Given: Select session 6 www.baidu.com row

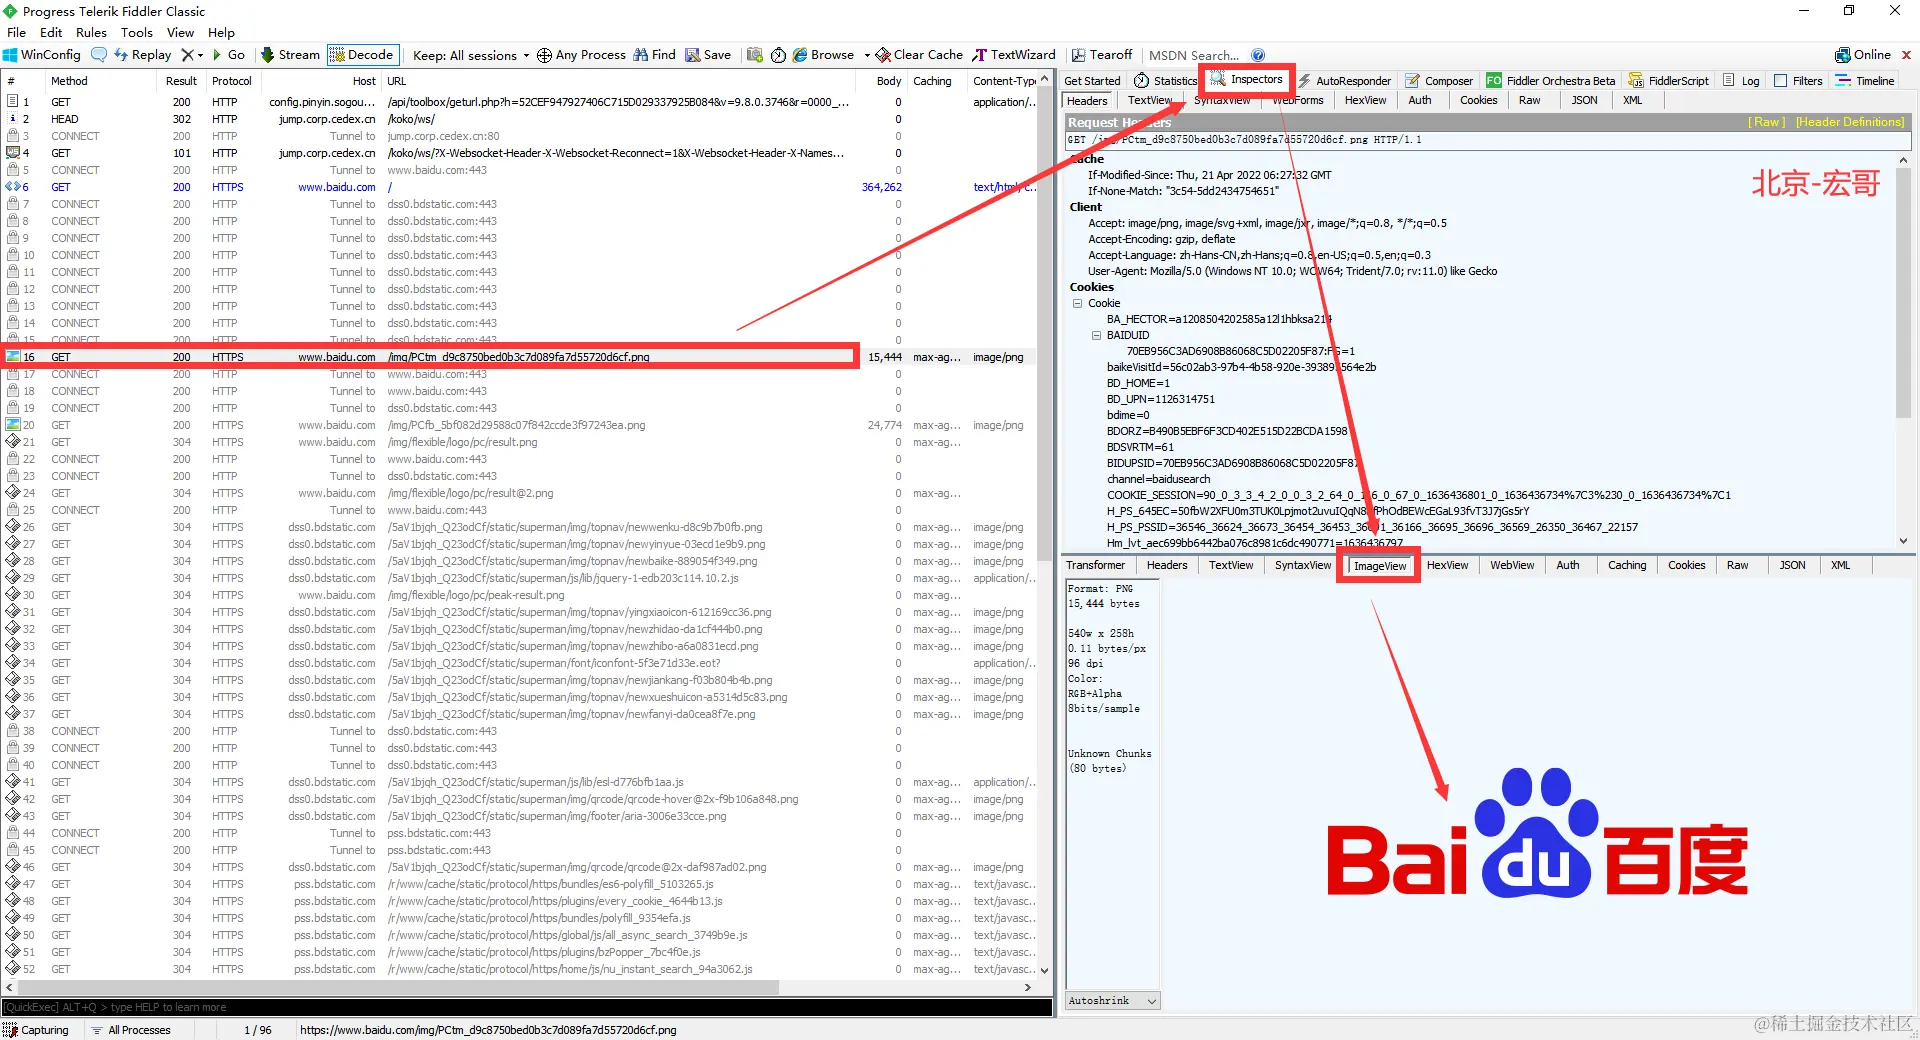Looking at the screenshot, I should (520, 187).
